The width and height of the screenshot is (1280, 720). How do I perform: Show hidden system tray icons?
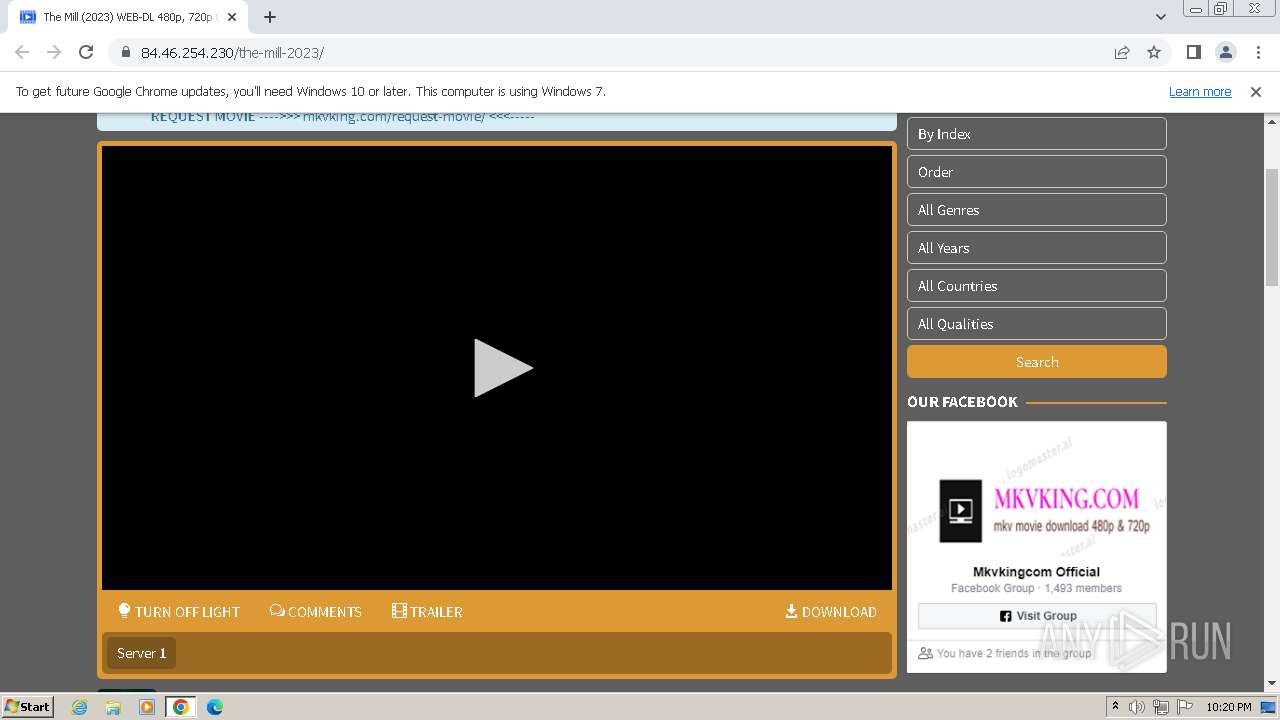click(1115, 707)
